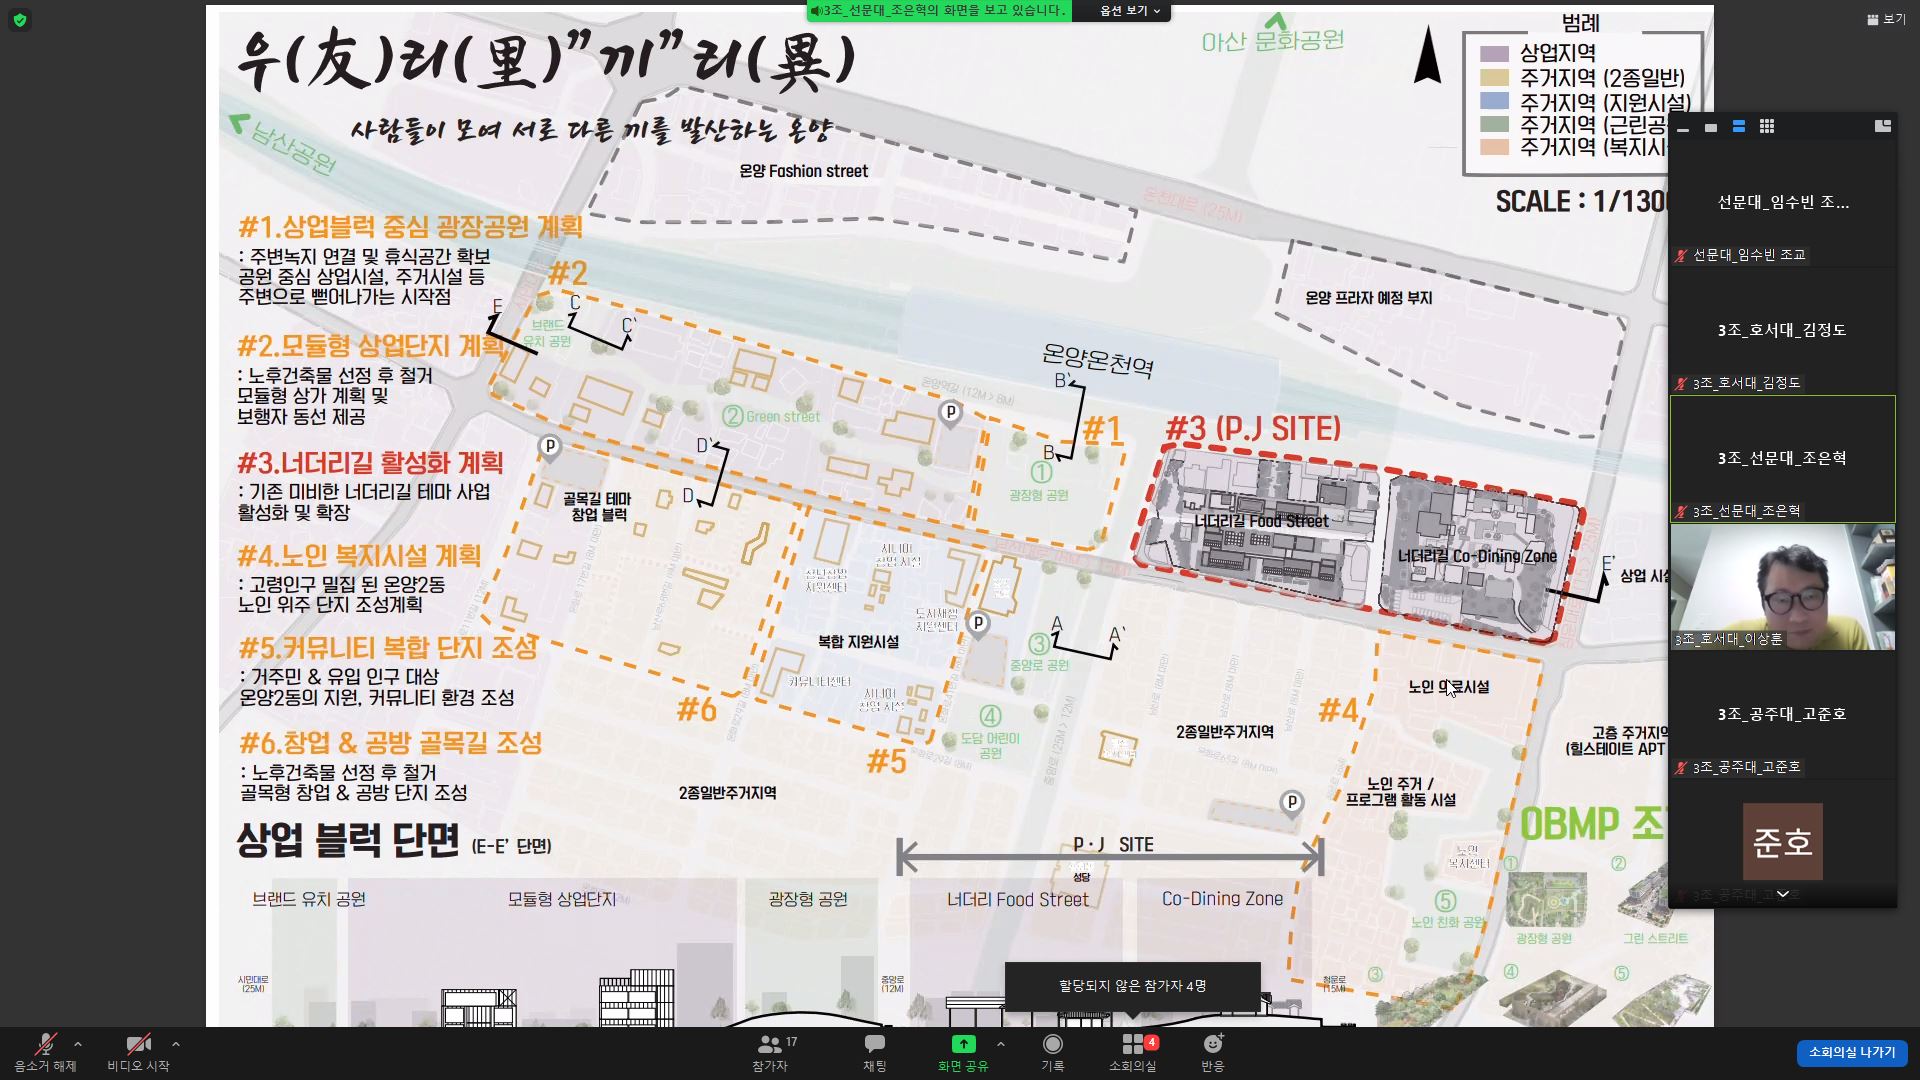
Task: Leave breakout room (소회의실 나가기)
Action: [1851, 1052]
